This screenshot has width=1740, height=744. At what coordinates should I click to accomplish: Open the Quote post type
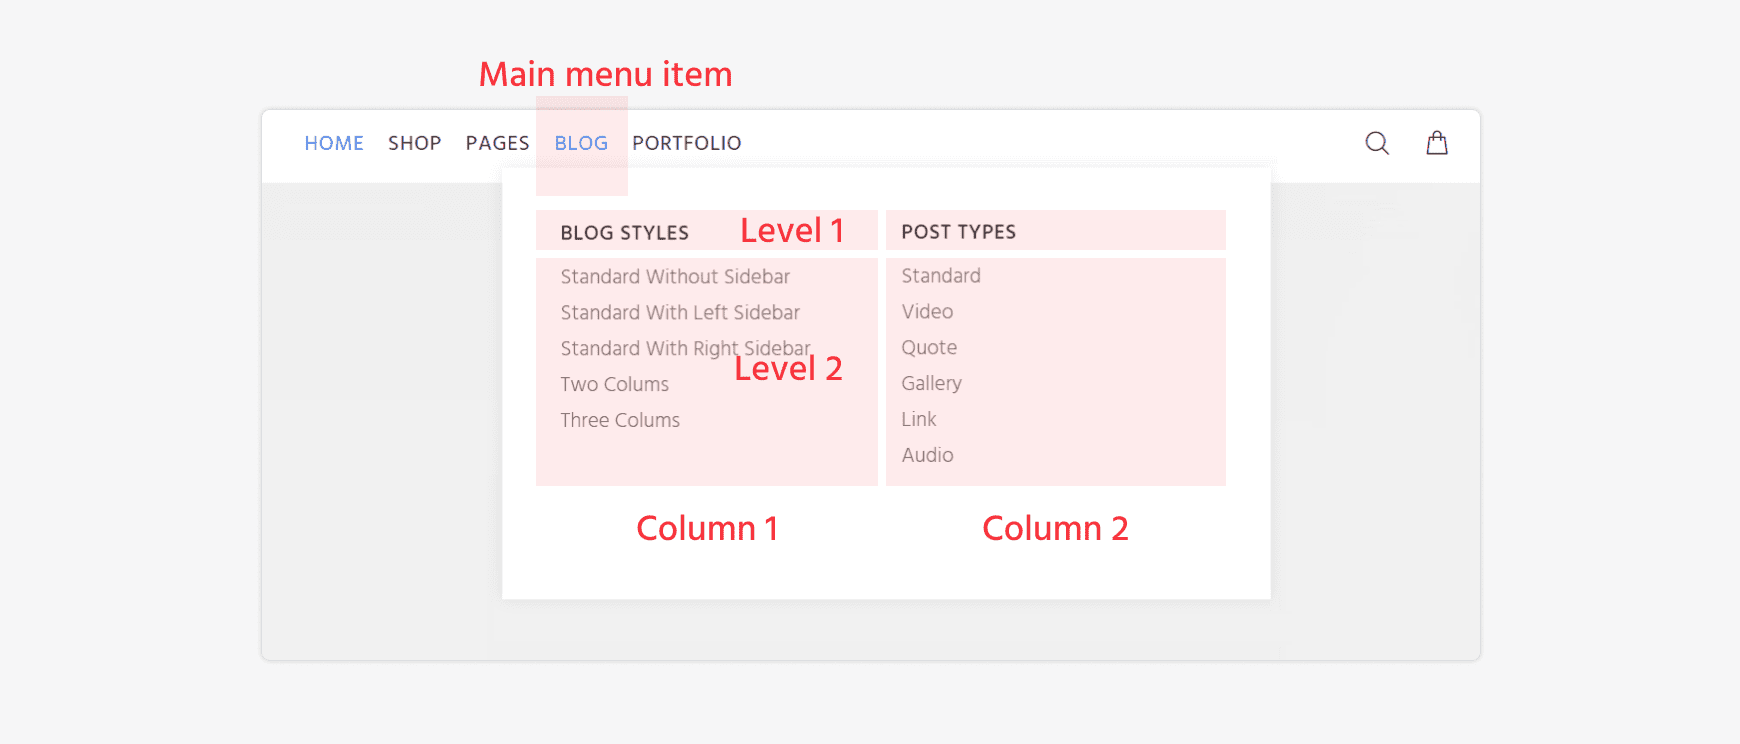929,347
